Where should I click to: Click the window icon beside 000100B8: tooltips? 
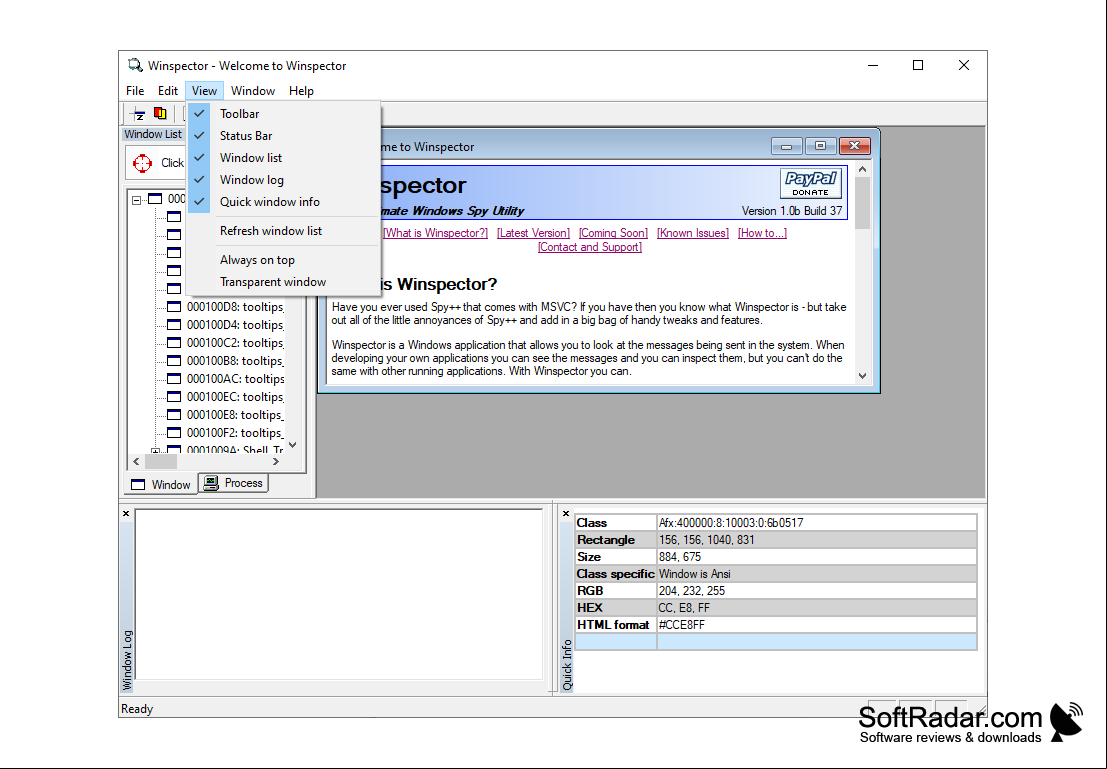click(174, 361)
